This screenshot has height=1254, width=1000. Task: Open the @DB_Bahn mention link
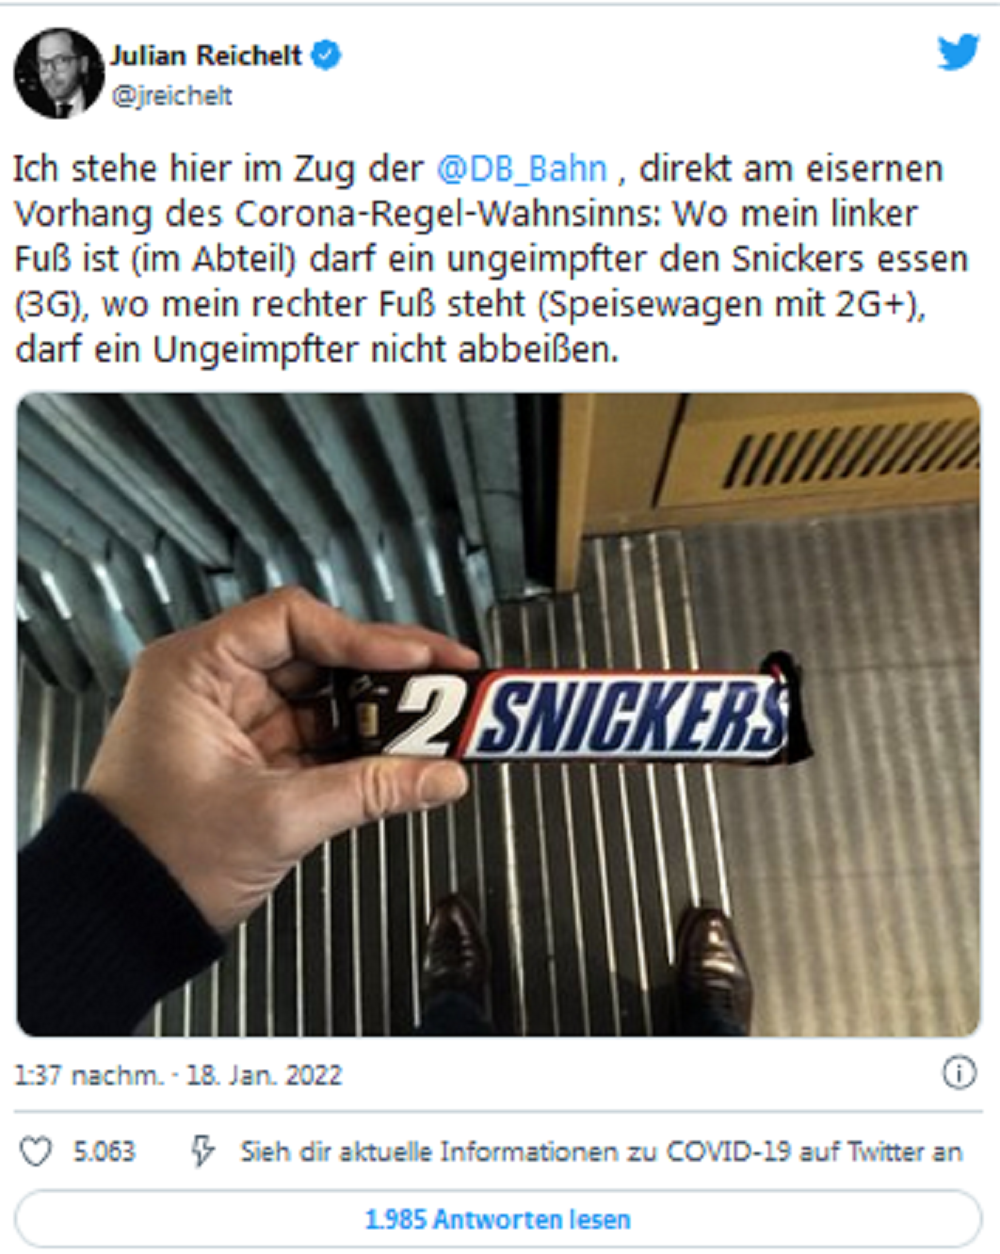[x=521, y=169]
